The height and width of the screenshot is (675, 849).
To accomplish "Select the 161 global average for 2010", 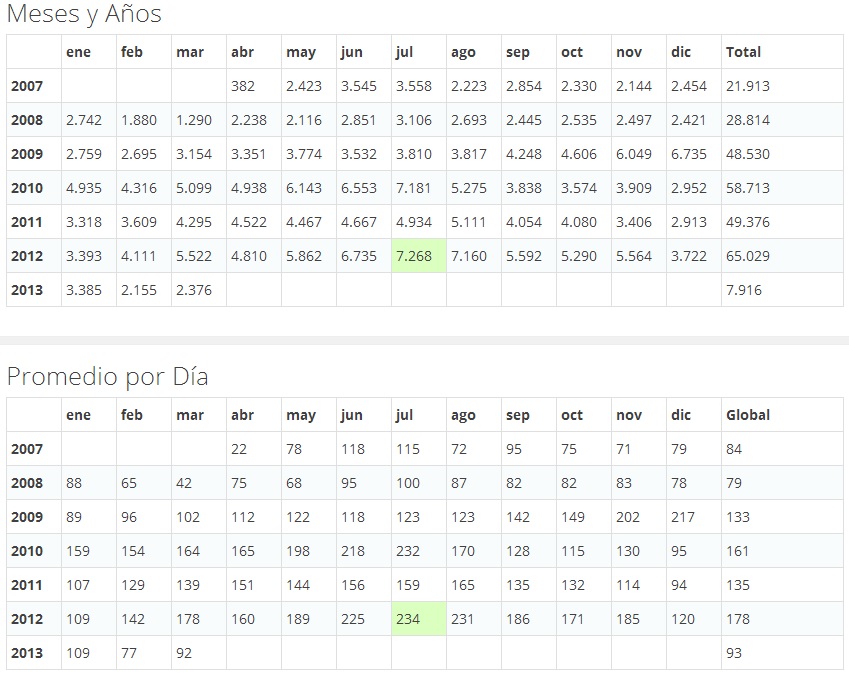I will click(738, 551).
